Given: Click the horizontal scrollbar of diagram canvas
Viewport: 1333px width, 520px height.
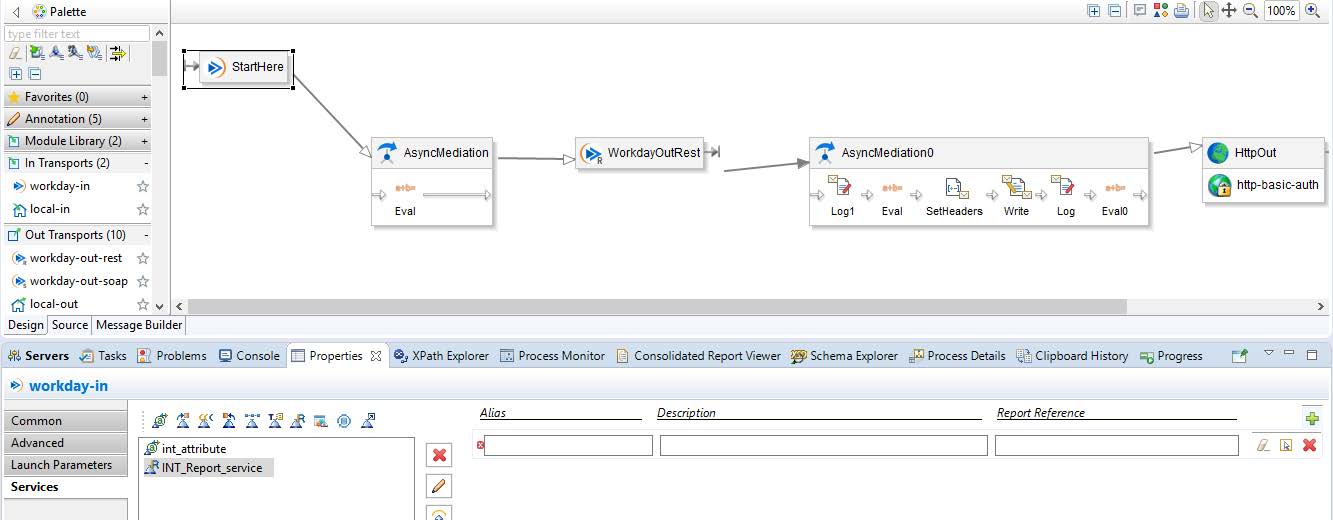Looking at the screenshot, I should tap(657, 306).
